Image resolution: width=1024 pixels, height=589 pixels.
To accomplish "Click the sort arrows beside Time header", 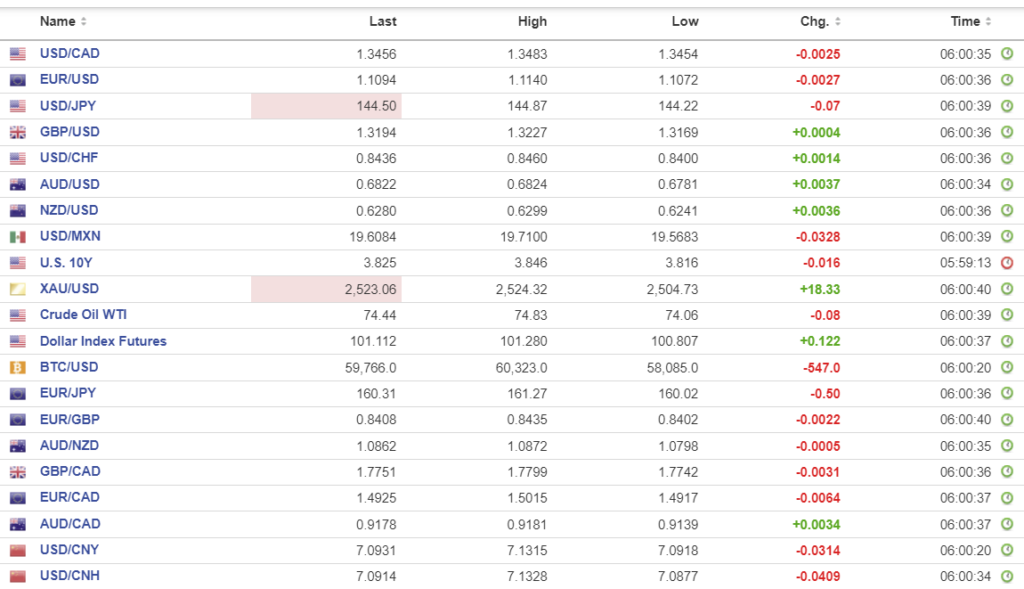I will point(989,22).
